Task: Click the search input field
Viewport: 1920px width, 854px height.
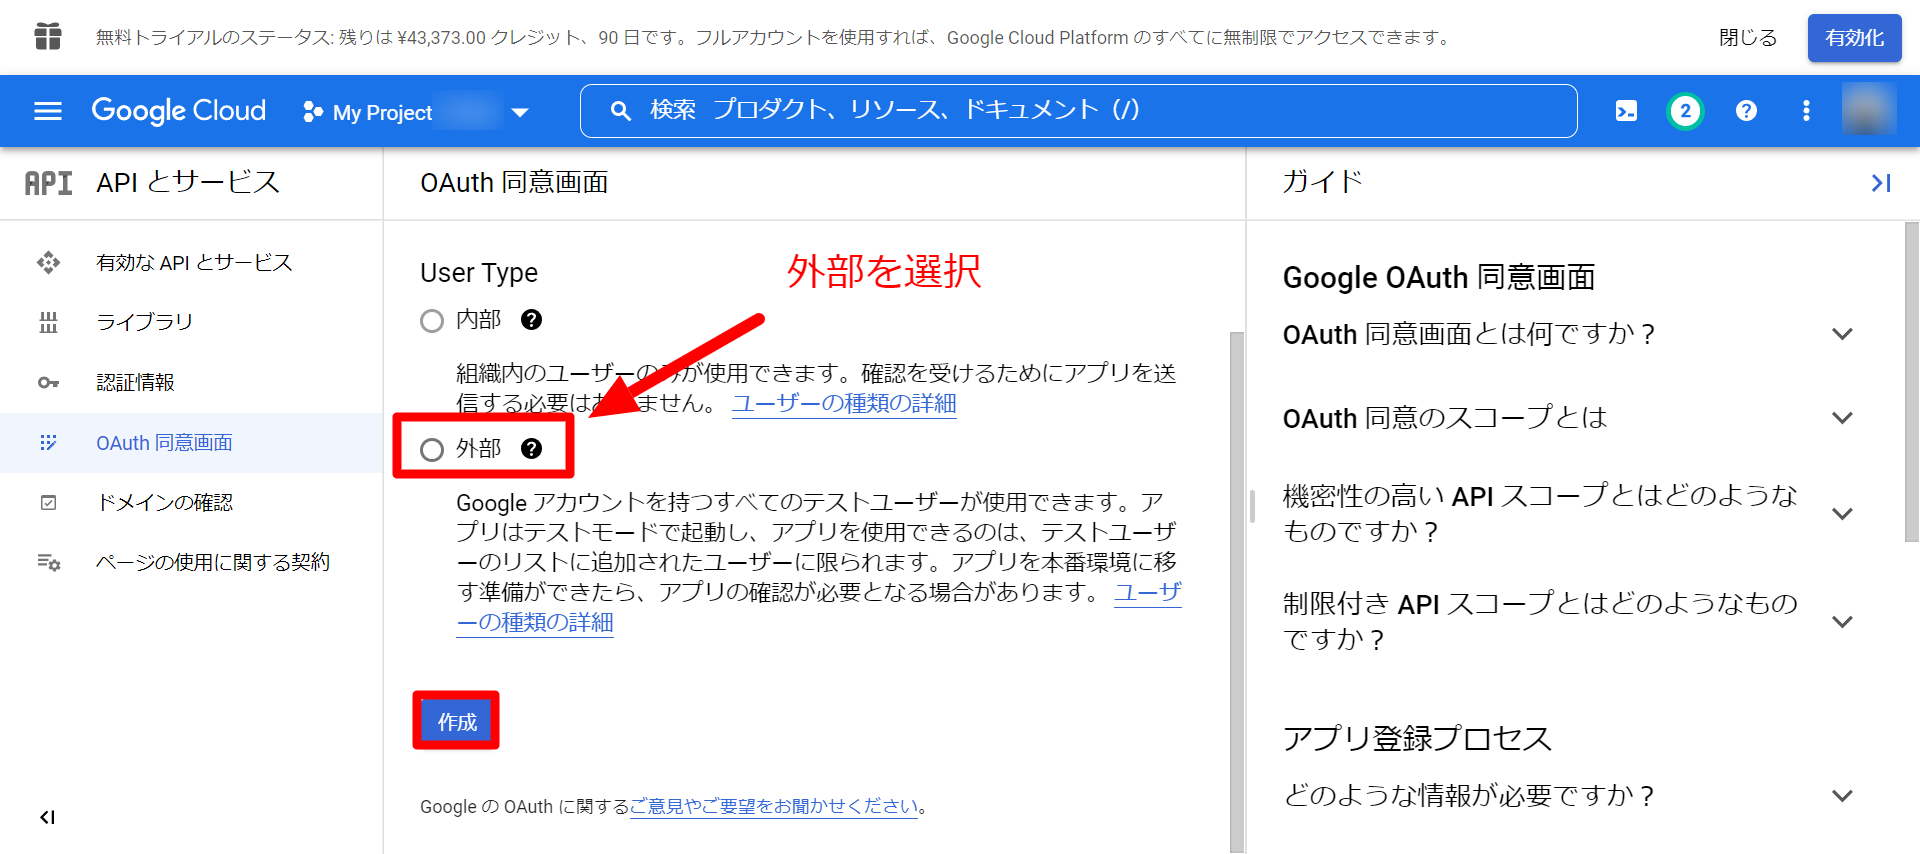Action: pos(1078,111)
